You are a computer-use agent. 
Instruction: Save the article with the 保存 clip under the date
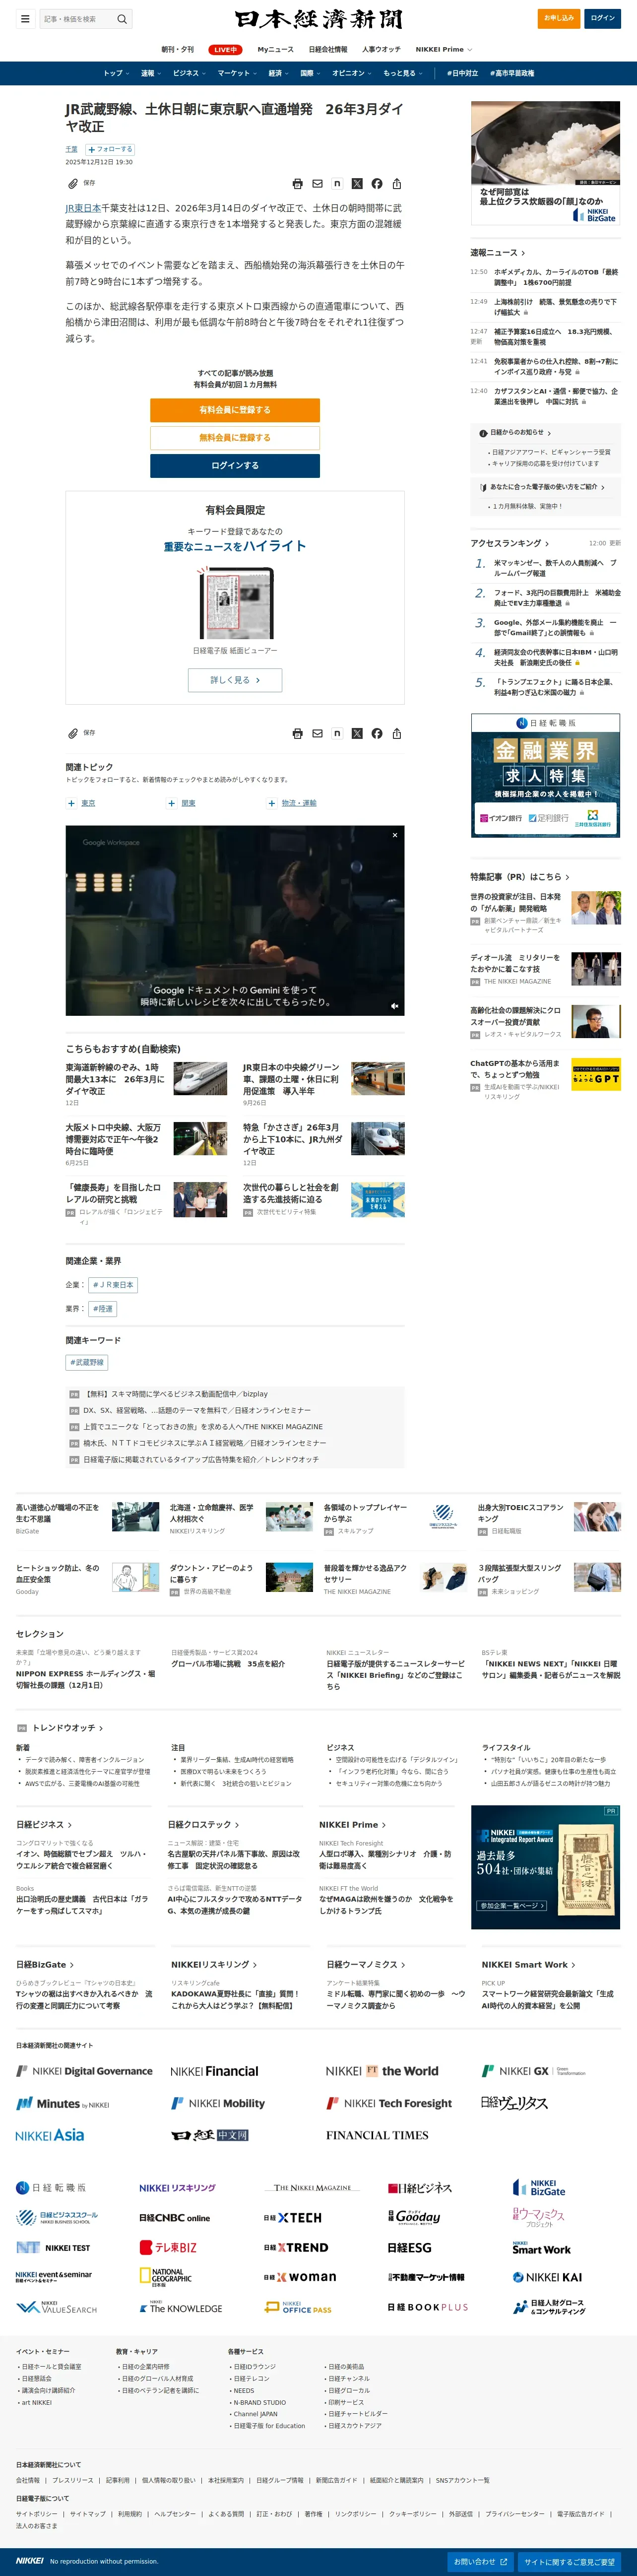pyautogui.click(x=82, y=184)
